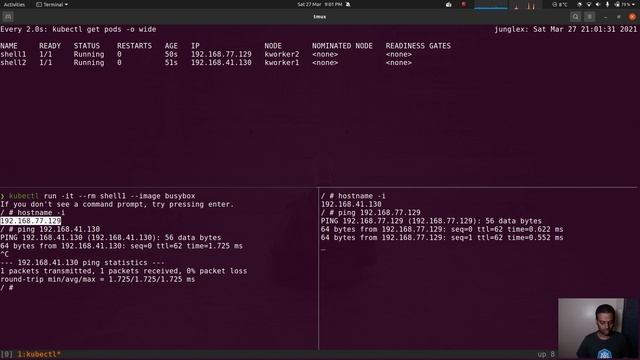Click the right pane cursor line

pyautogui.click(x=323, y=249)
